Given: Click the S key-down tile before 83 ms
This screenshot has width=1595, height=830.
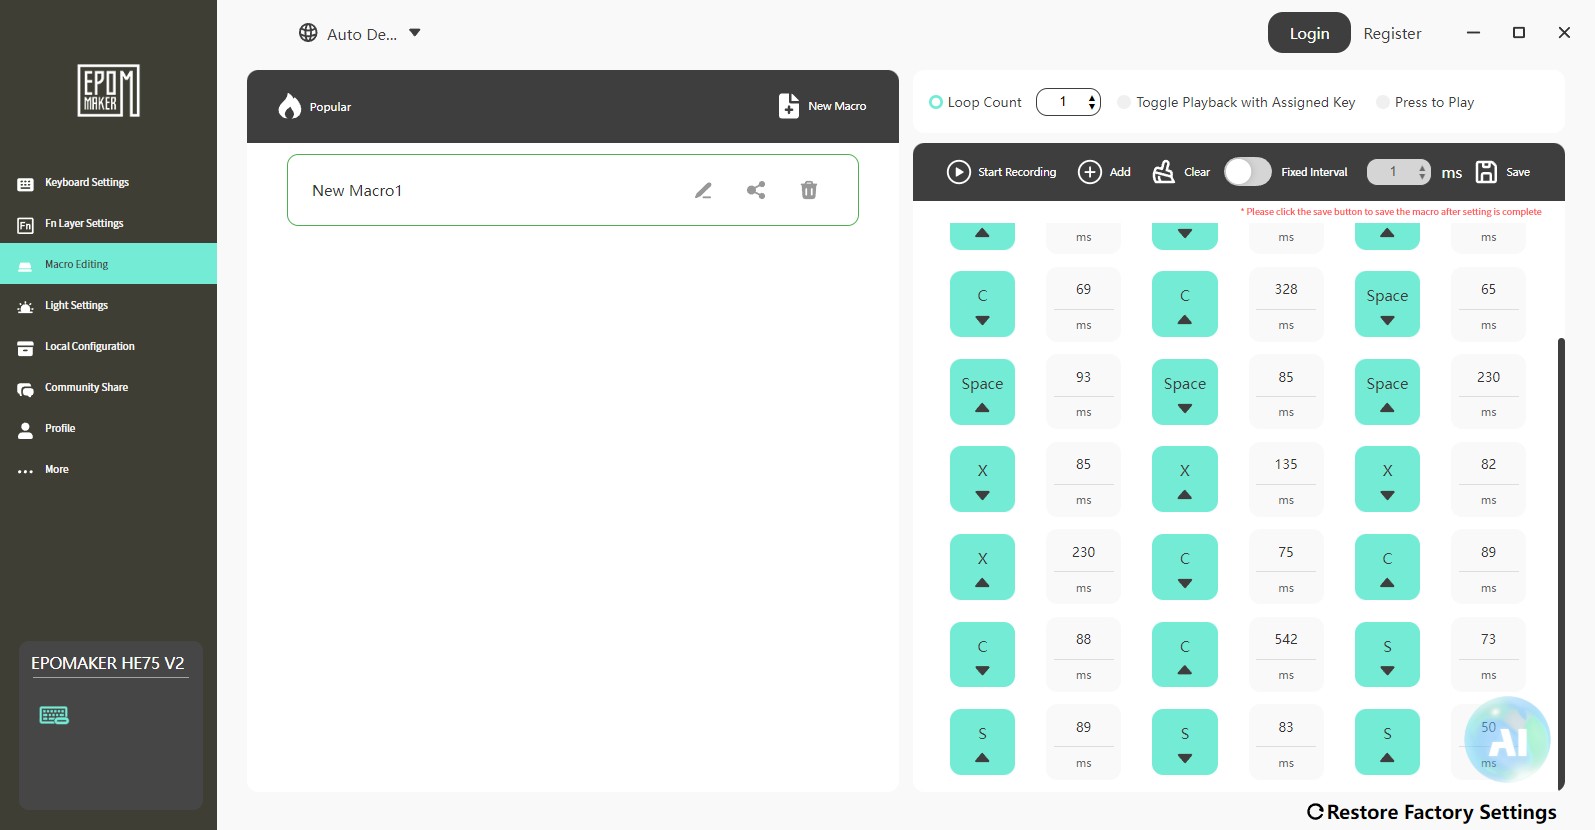Looking at the screenshot, I should pos(1185,742).
